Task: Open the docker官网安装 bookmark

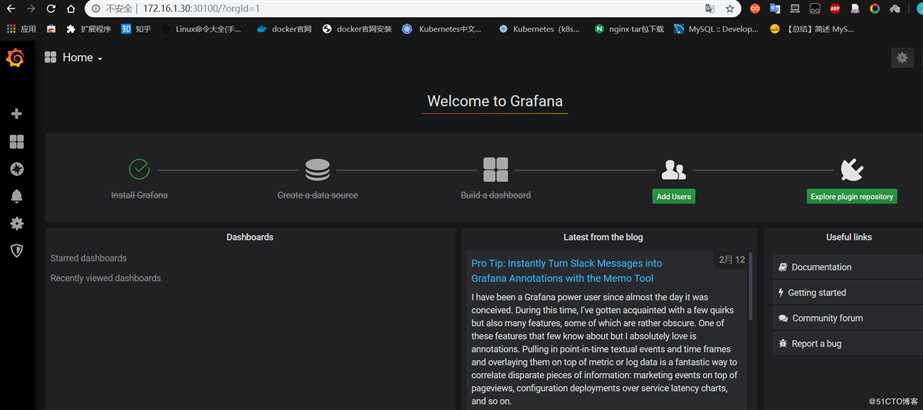Action: (357, 28)
